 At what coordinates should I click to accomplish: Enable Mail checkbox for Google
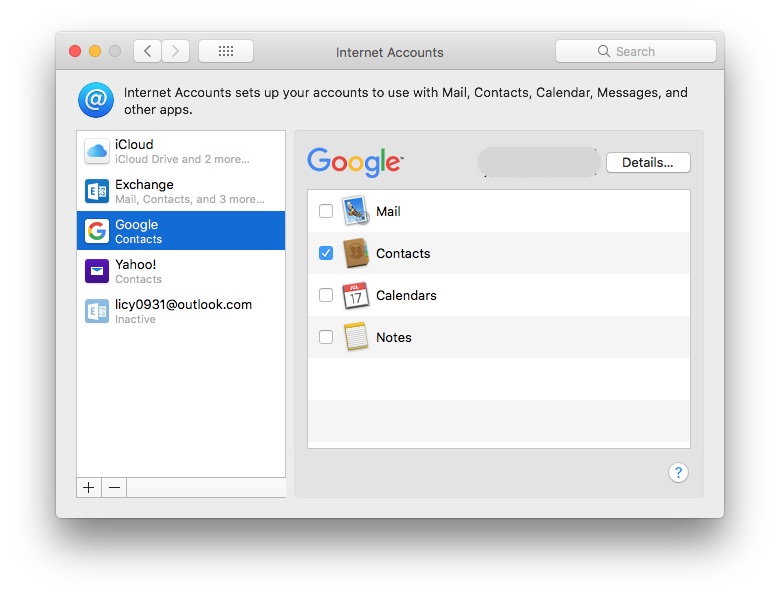coord(326,211)
